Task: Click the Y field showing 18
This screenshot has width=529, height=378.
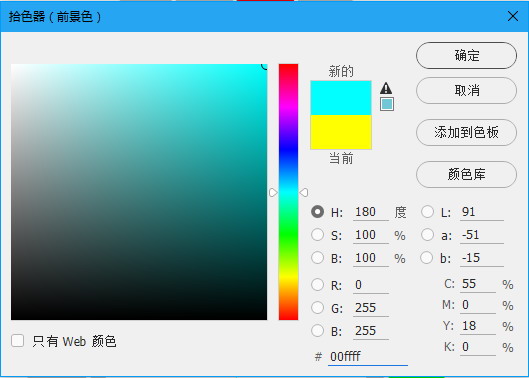Action: (478, 326)
